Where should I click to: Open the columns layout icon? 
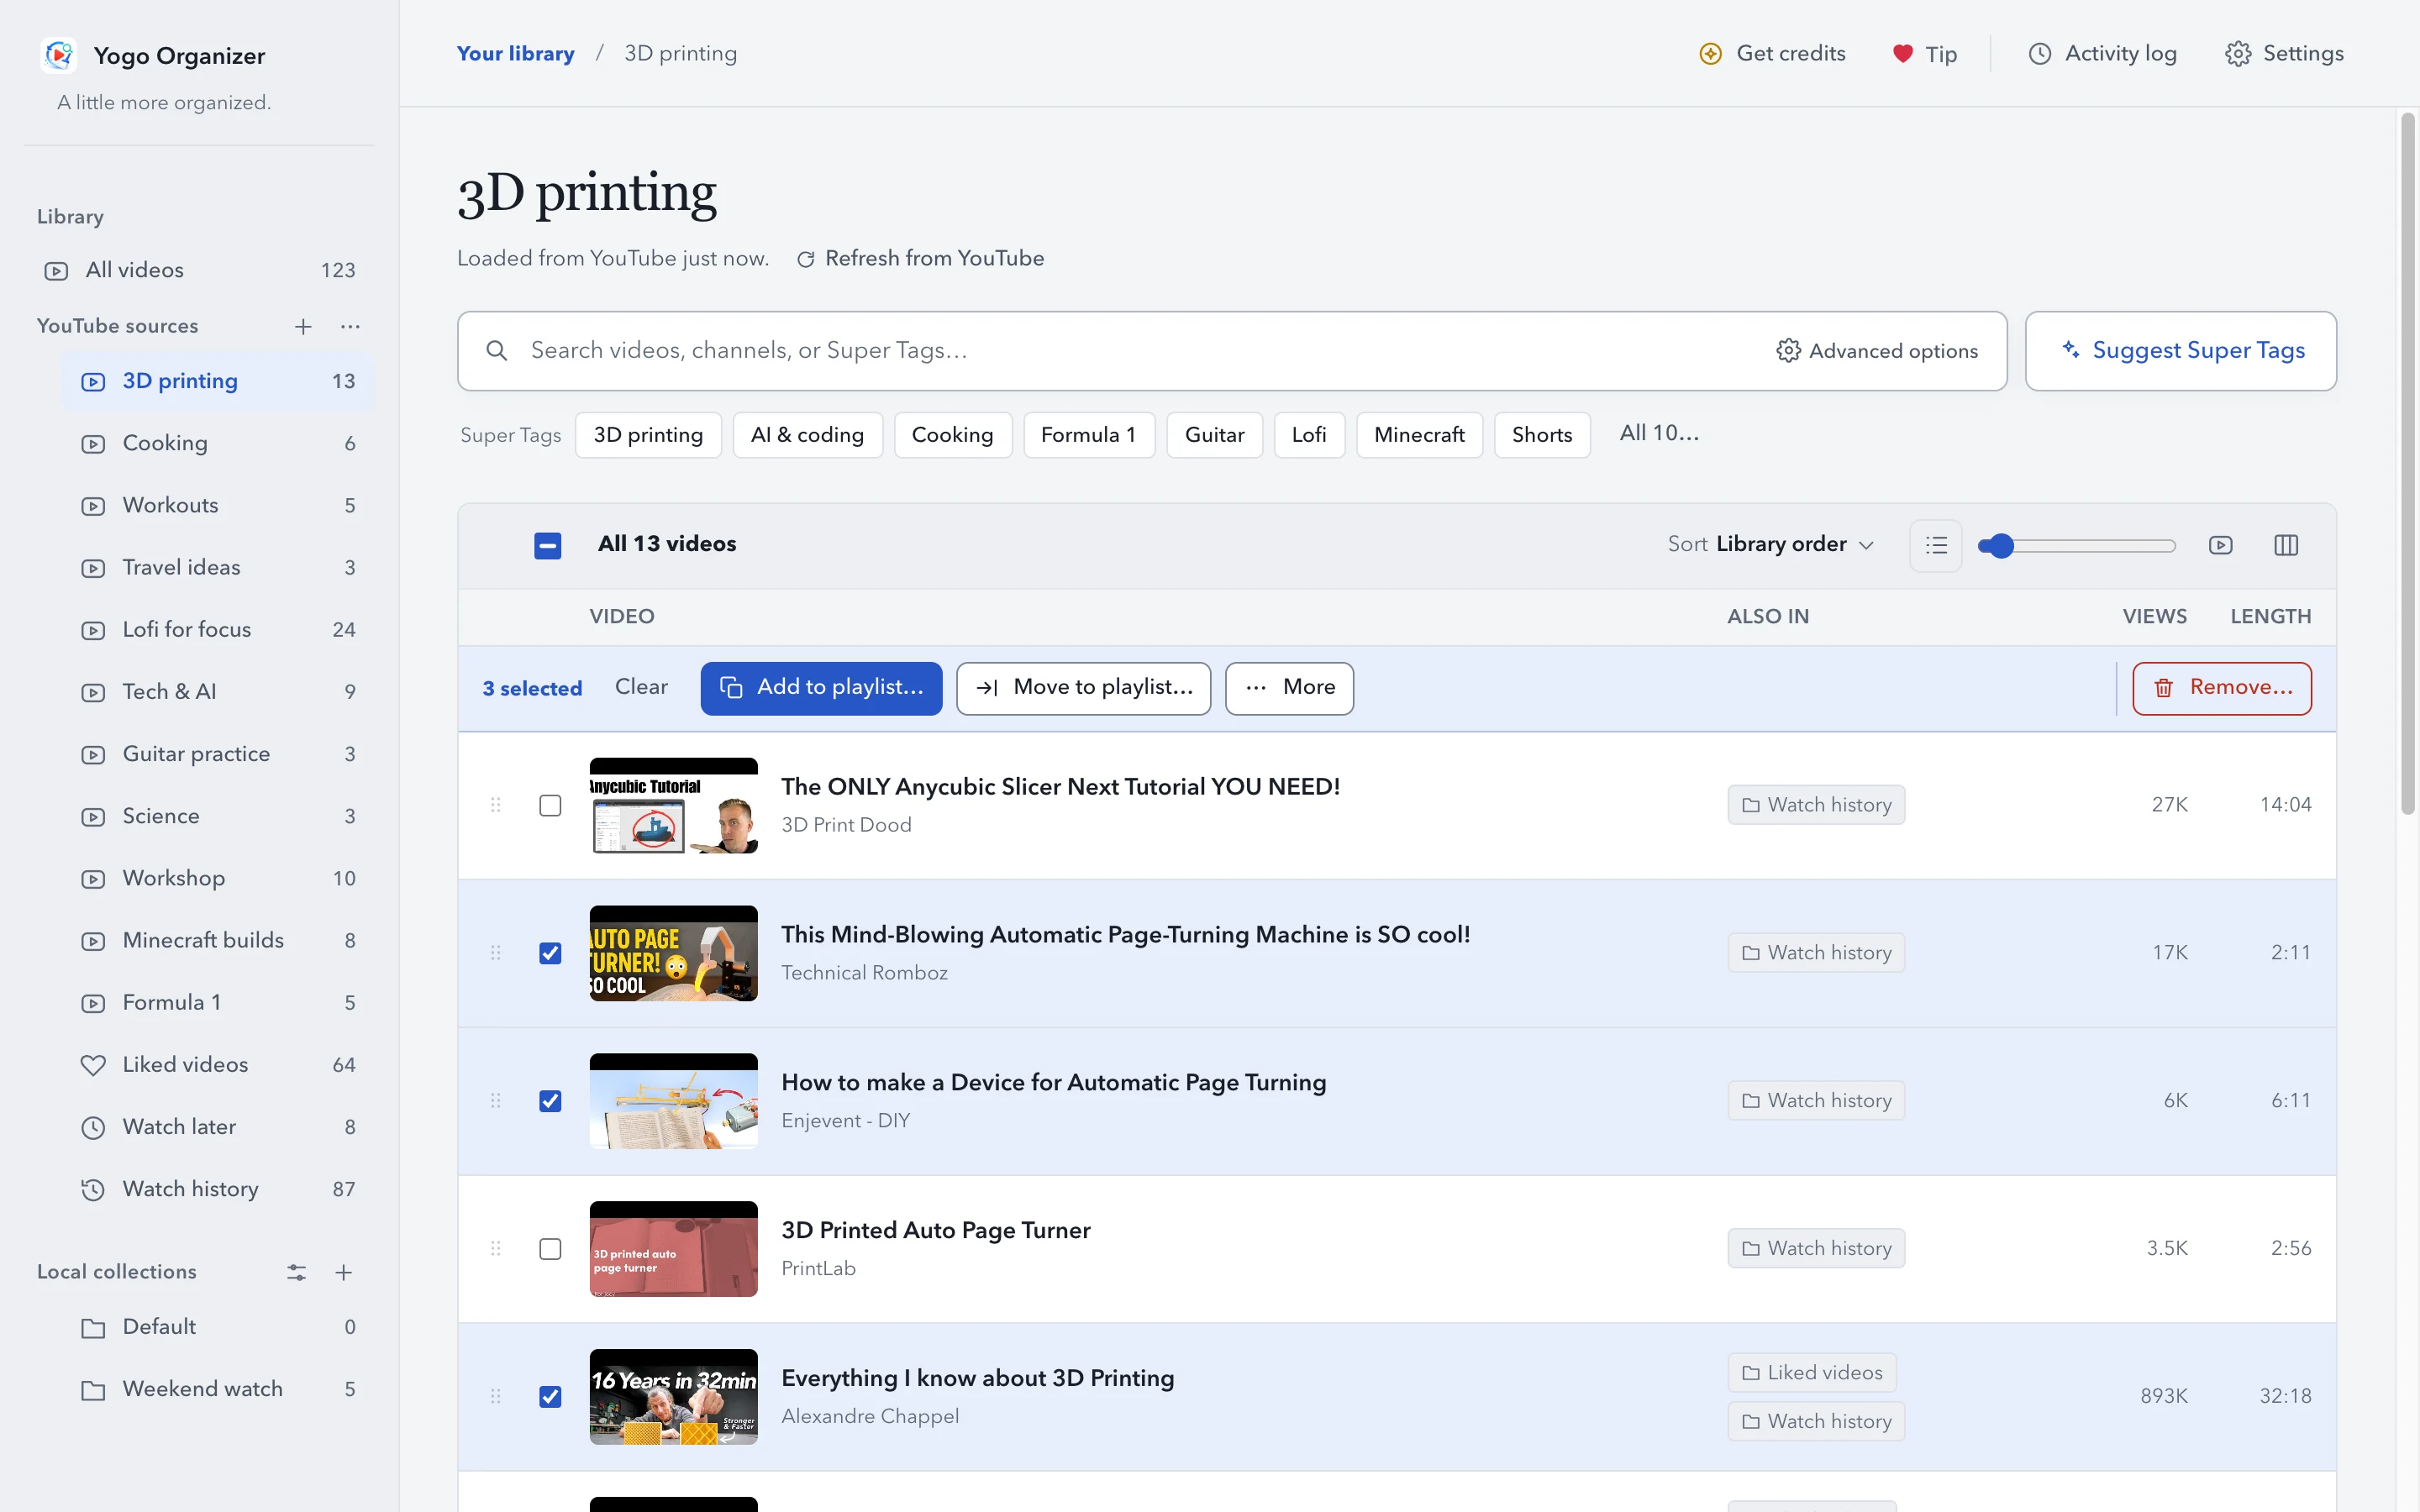tap(2286, 545)
